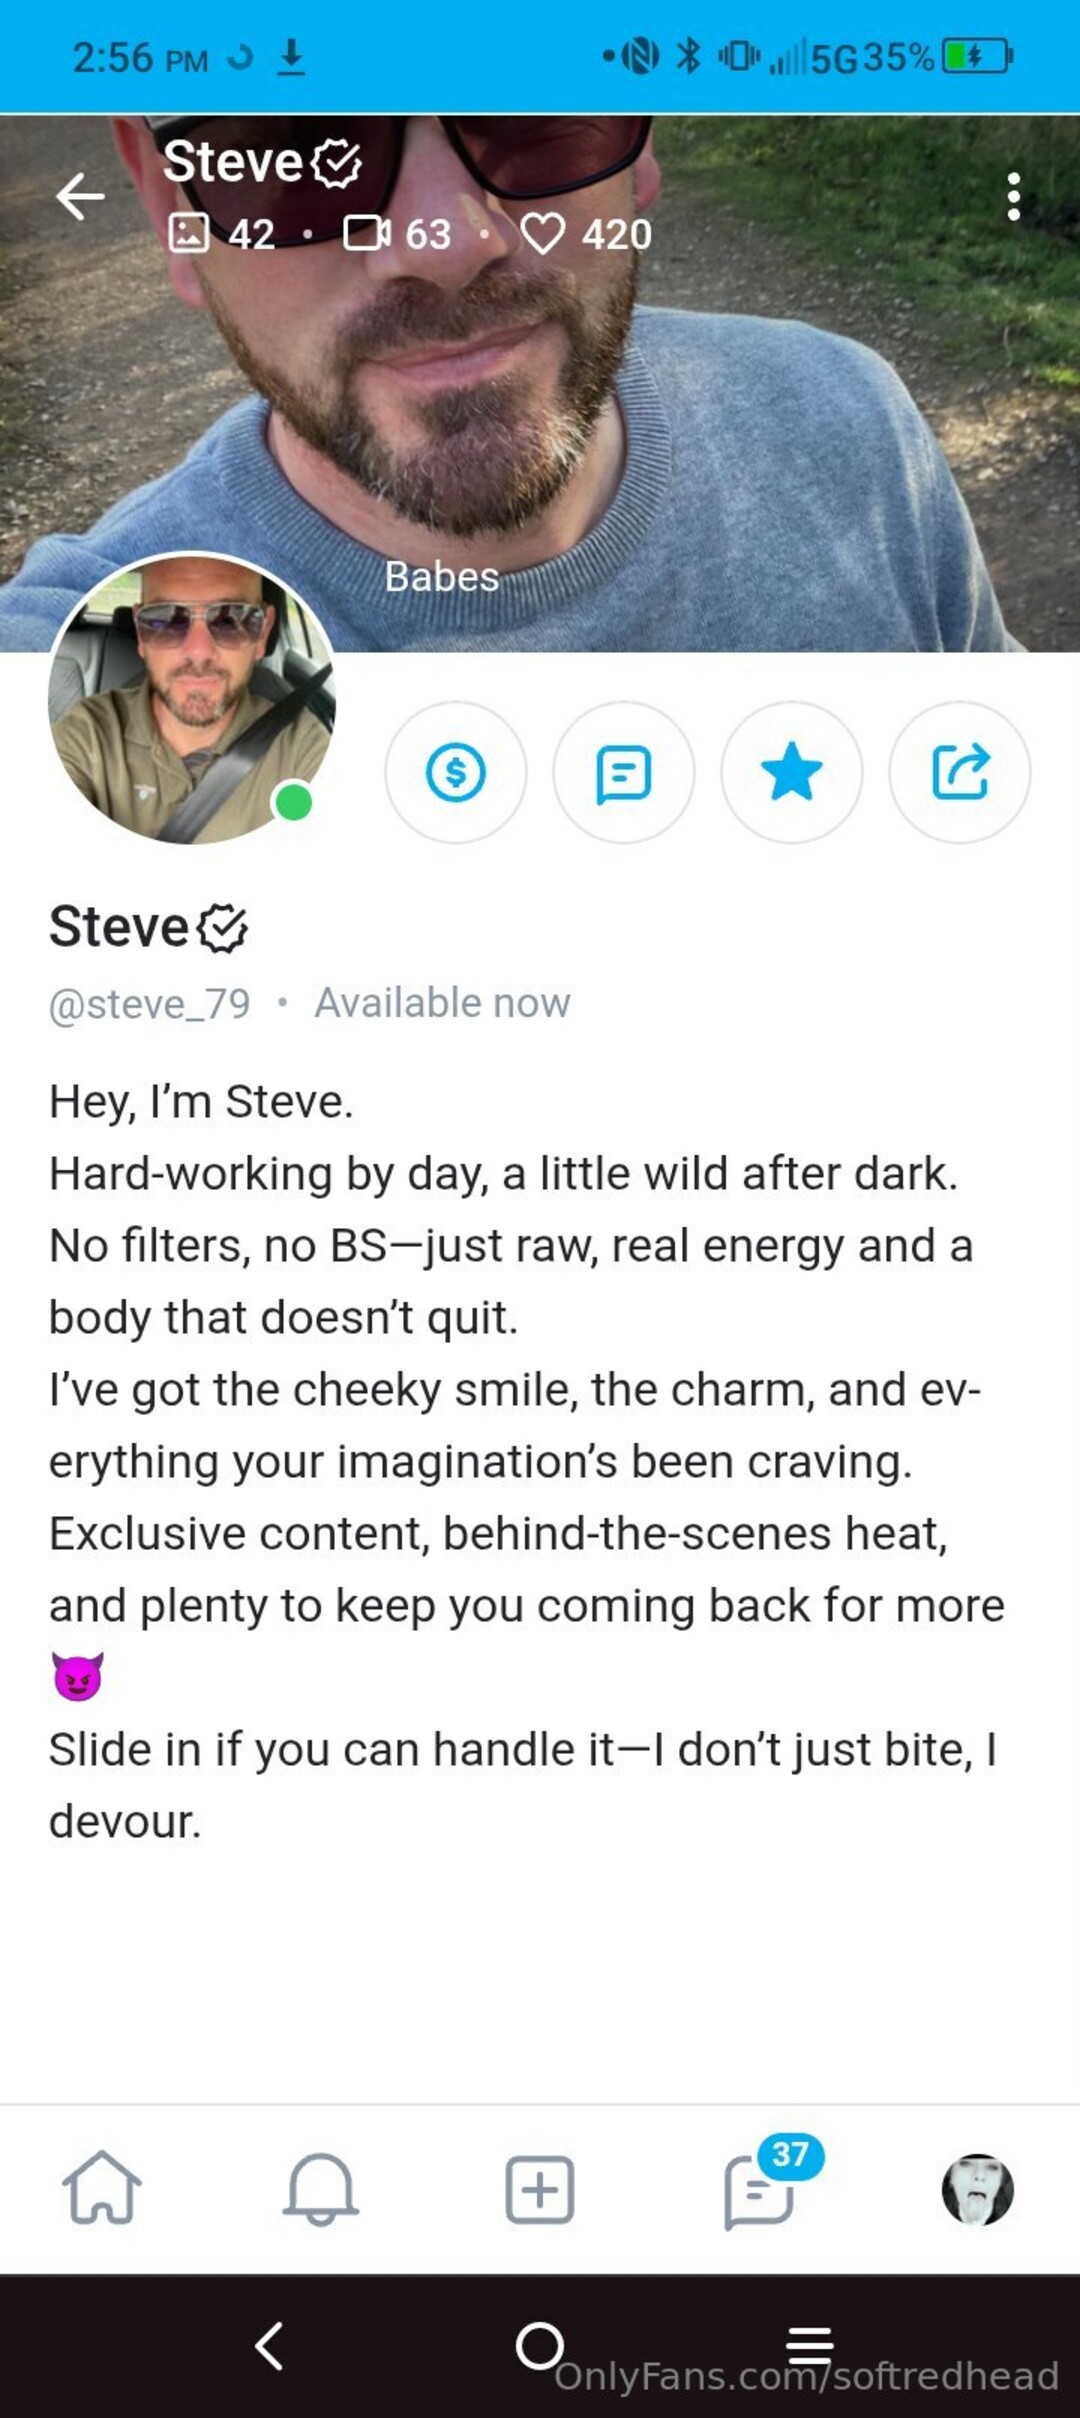
Task: Open message chat with Steve
Action: click(x=623, y=772)
